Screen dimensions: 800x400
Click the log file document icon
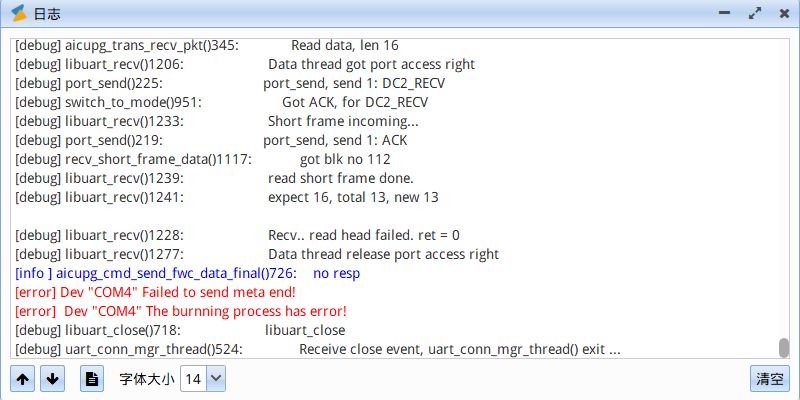point(91,379)
